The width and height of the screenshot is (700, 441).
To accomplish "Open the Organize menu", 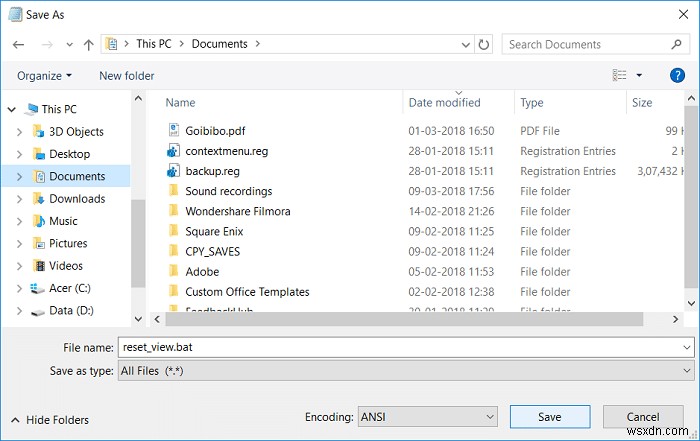I will point(44,76).
